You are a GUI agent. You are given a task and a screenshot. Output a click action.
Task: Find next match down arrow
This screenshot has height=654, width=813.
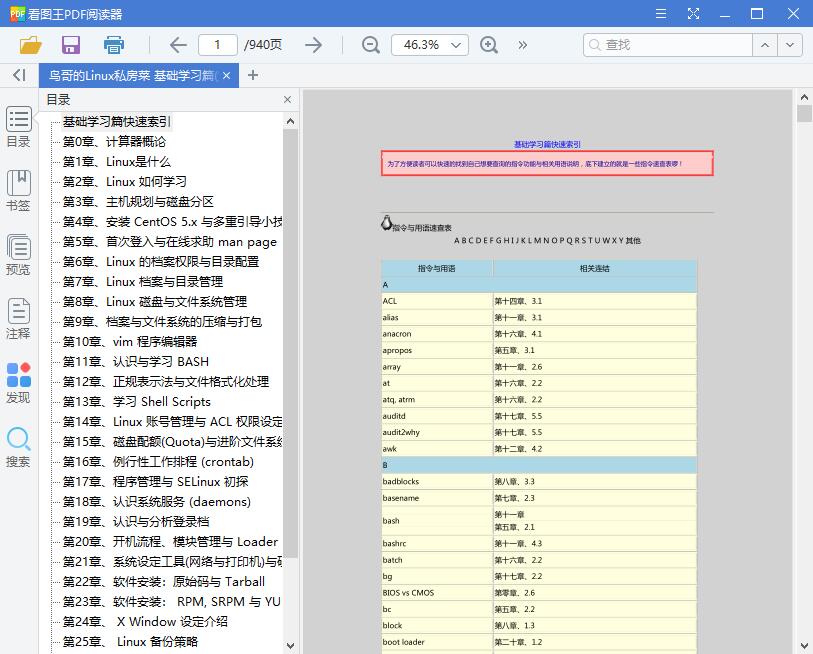tap(790, 45)
